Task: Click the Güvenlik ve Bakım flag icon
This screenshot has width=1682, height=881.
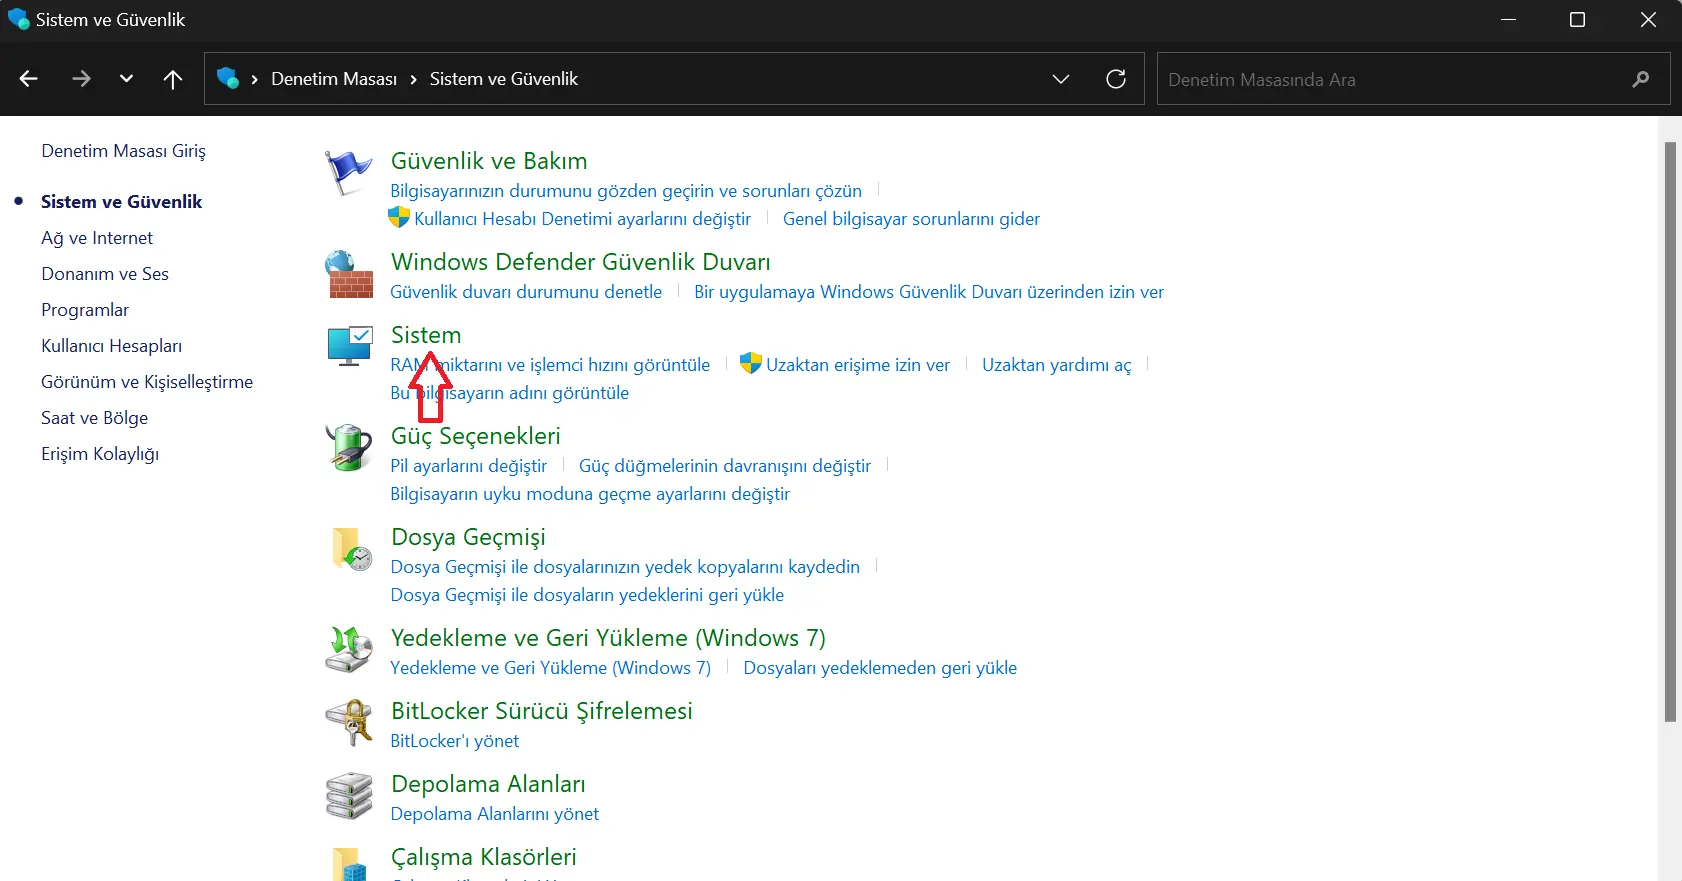Action: tap(348, 173)
